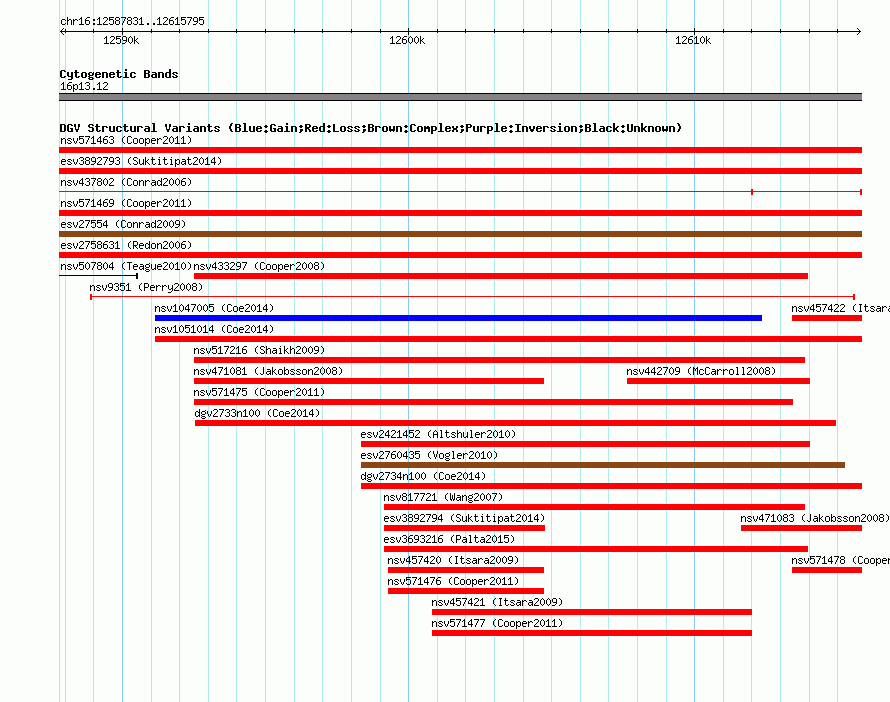Select the black nsv507804 (Teague2010) feature
The image size is (890, 702).
(99, 276)
